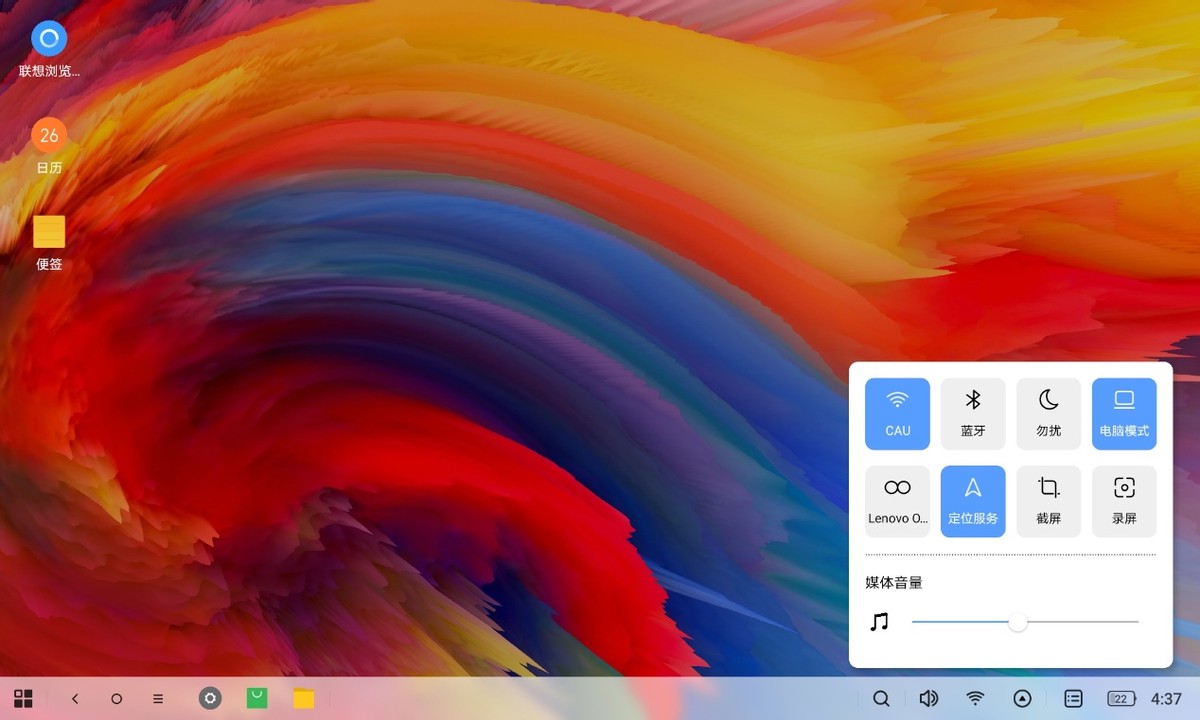Viewport: 1200px width, 720px height.
Task: Open the 便签 sticky notes desktop icon
Action: click(49, 232)
